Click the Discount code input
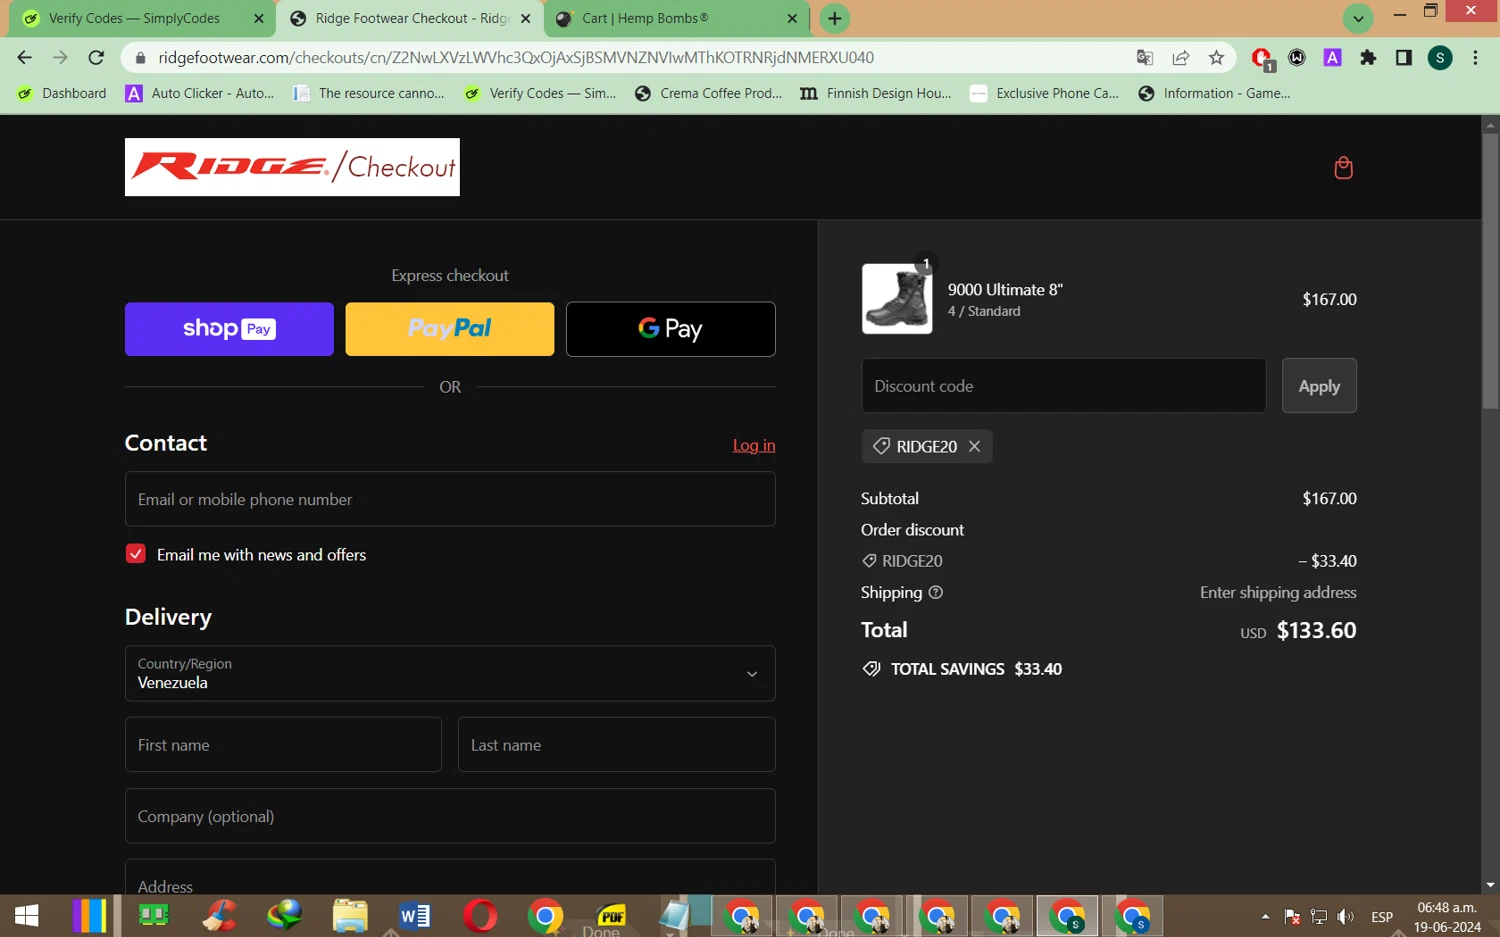The height and width of the screenshot is (937, 1500). pyautogui.click(x=1064, y=386)
